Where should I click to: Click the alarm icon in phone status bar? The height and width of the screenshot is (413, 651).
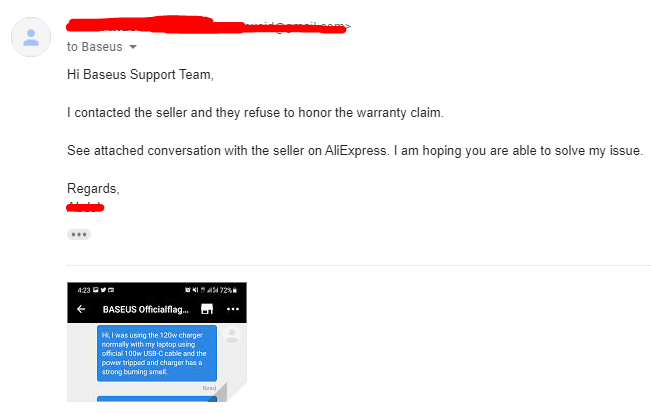tap(188, 290)
